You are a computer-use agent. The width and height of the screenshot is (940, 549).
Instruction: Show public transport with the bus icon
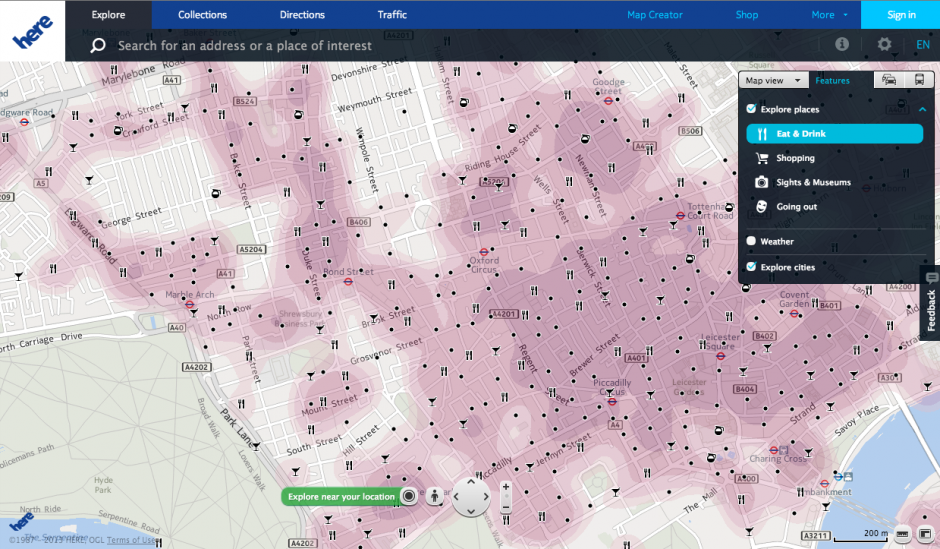[919, 80]
